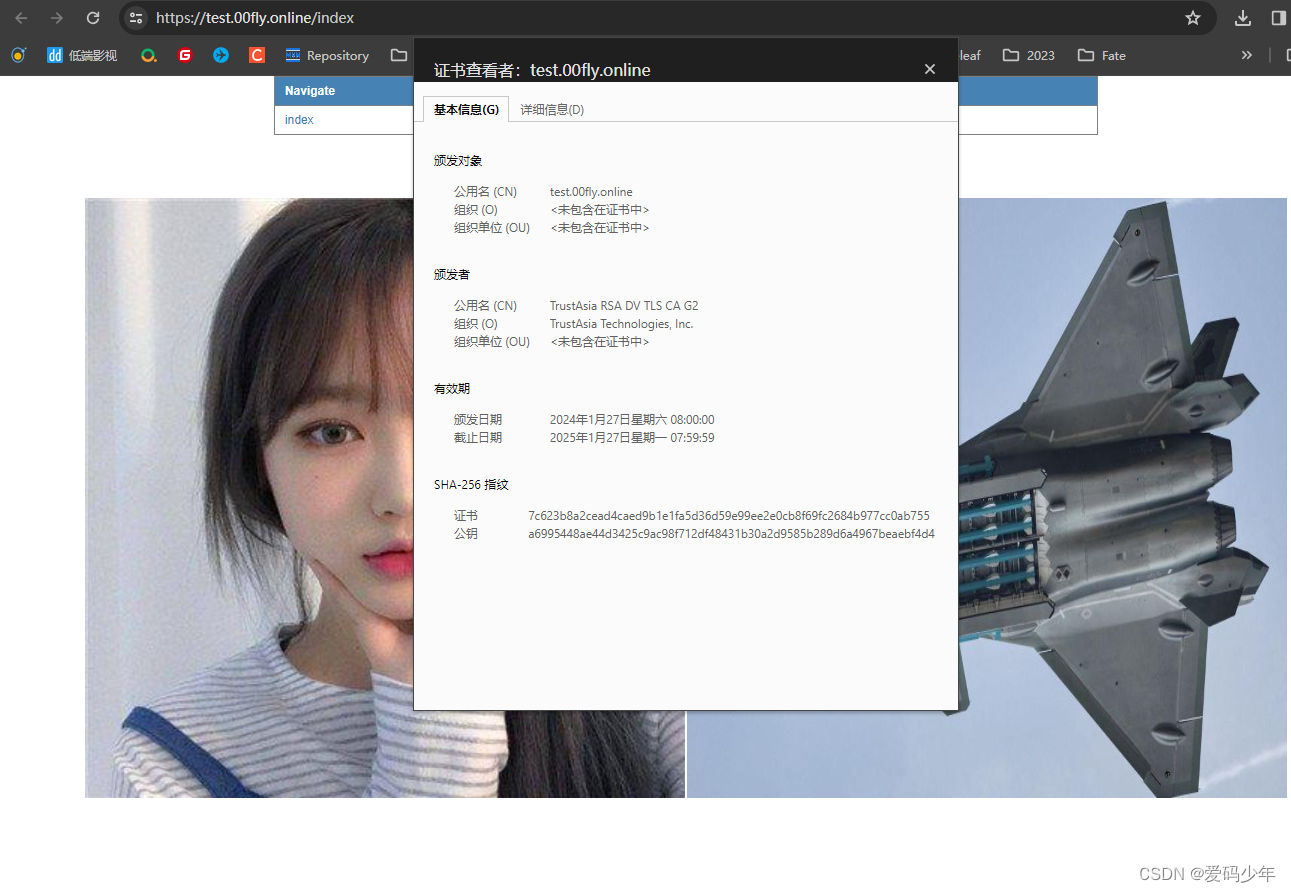Open the Repository bookmark
The width and height of the screenshot is (1291, 892).
pos(327,56)
